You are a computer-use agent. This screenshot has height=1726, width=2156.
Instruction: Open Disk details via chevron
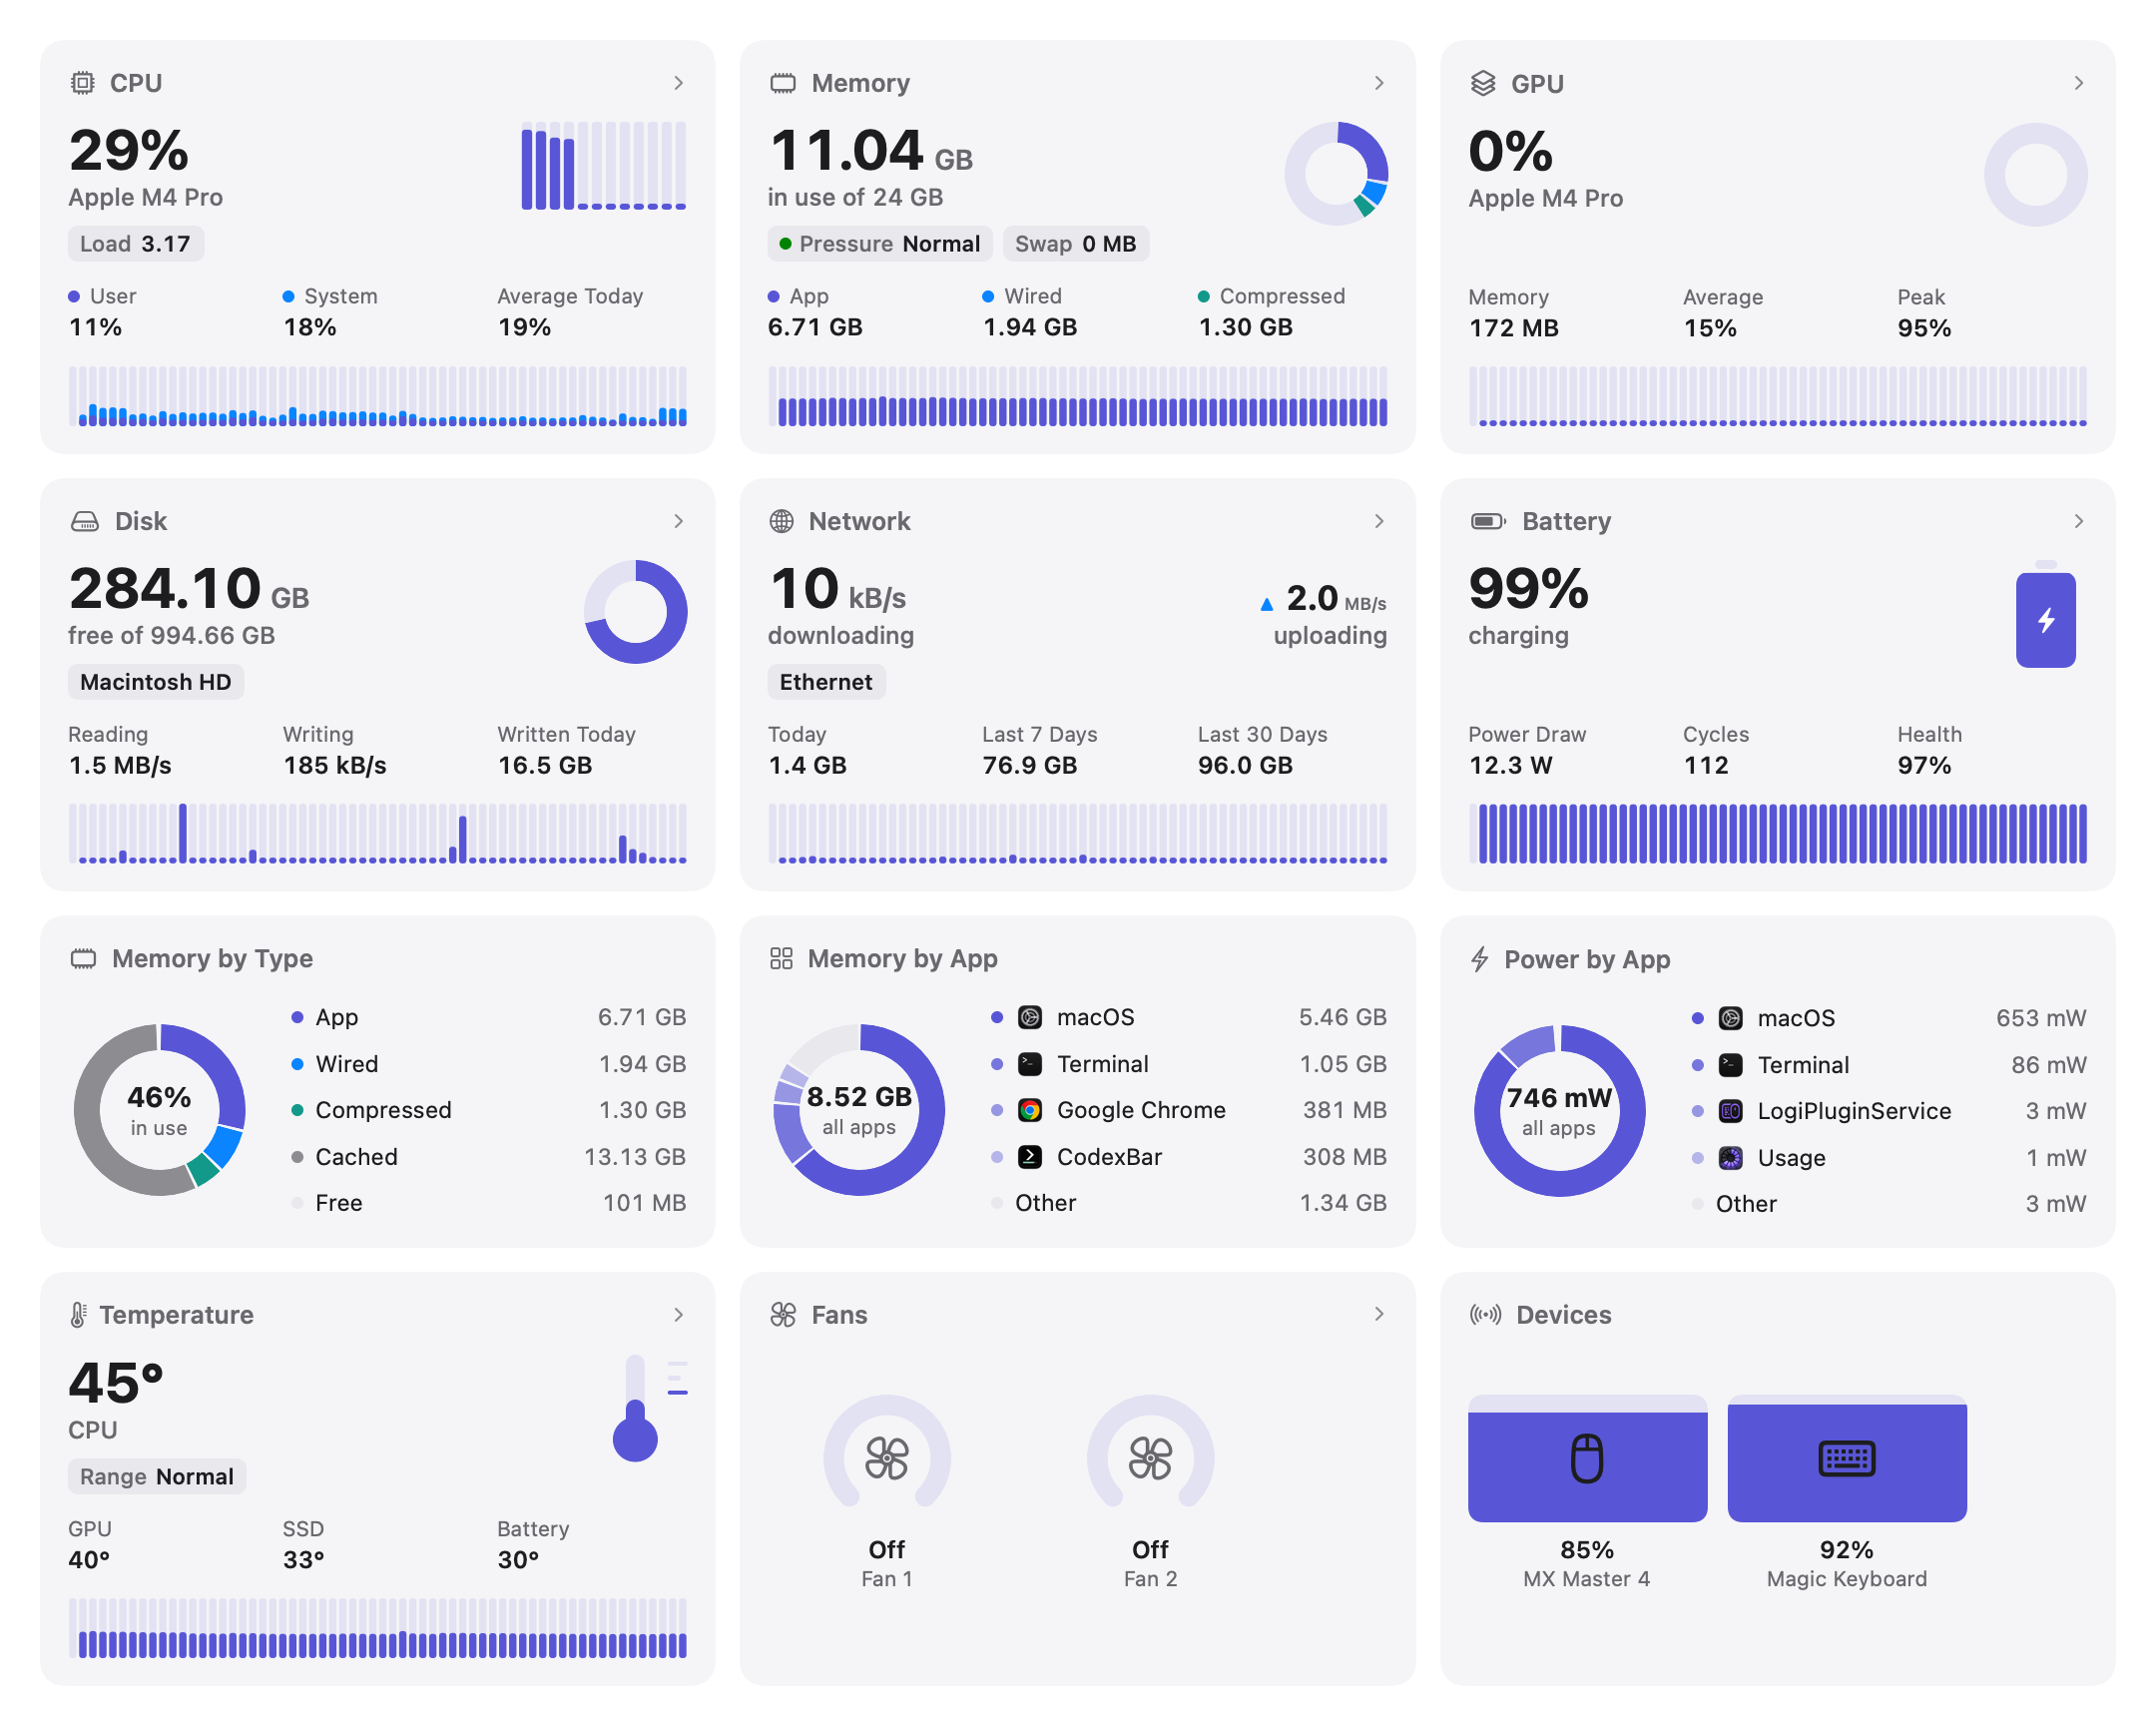tap(679, 521)
